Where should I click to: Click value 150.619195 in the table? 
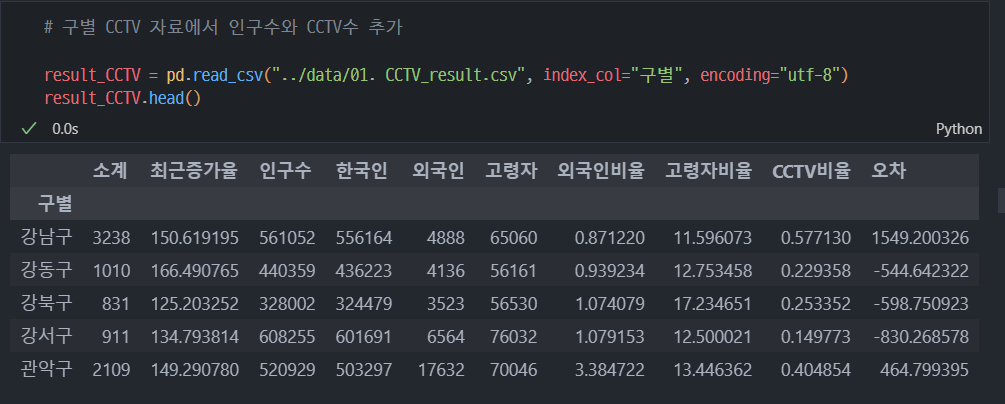point(195,238)
